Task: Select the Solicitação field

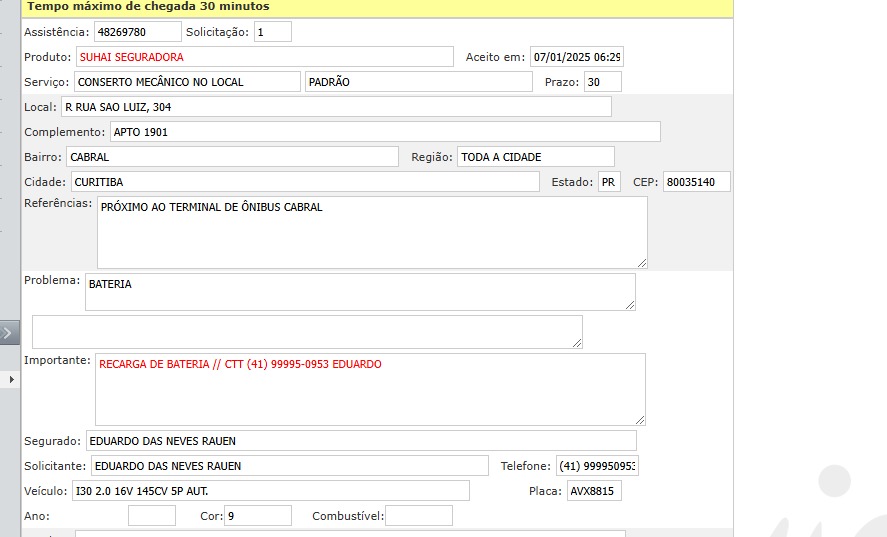Action: pyautogui.click(x=272, y=32)
